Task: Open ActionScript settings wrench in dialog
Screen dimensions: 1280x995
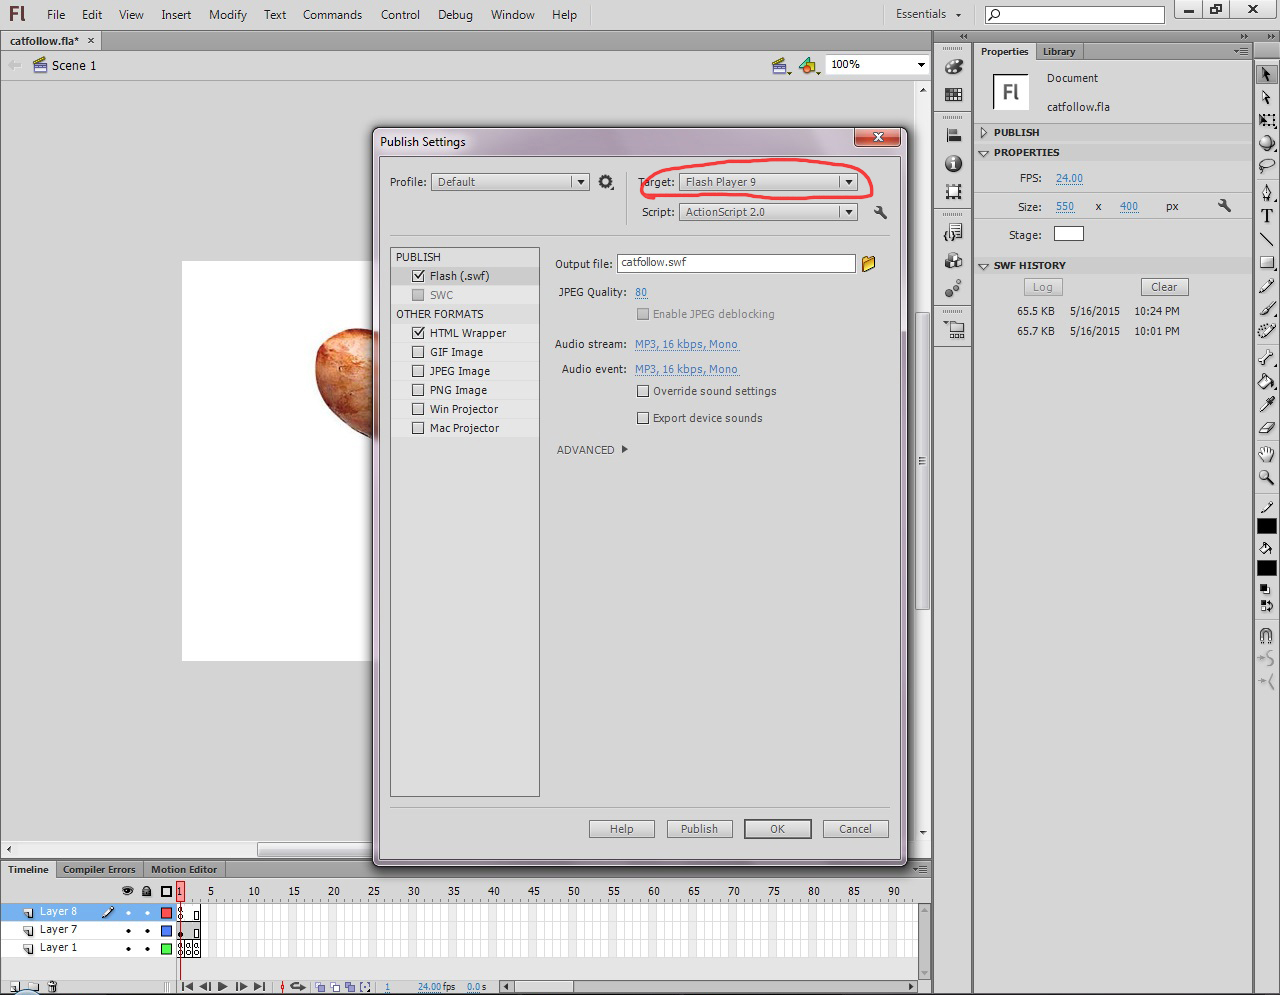Action: [x=880, y=212]
